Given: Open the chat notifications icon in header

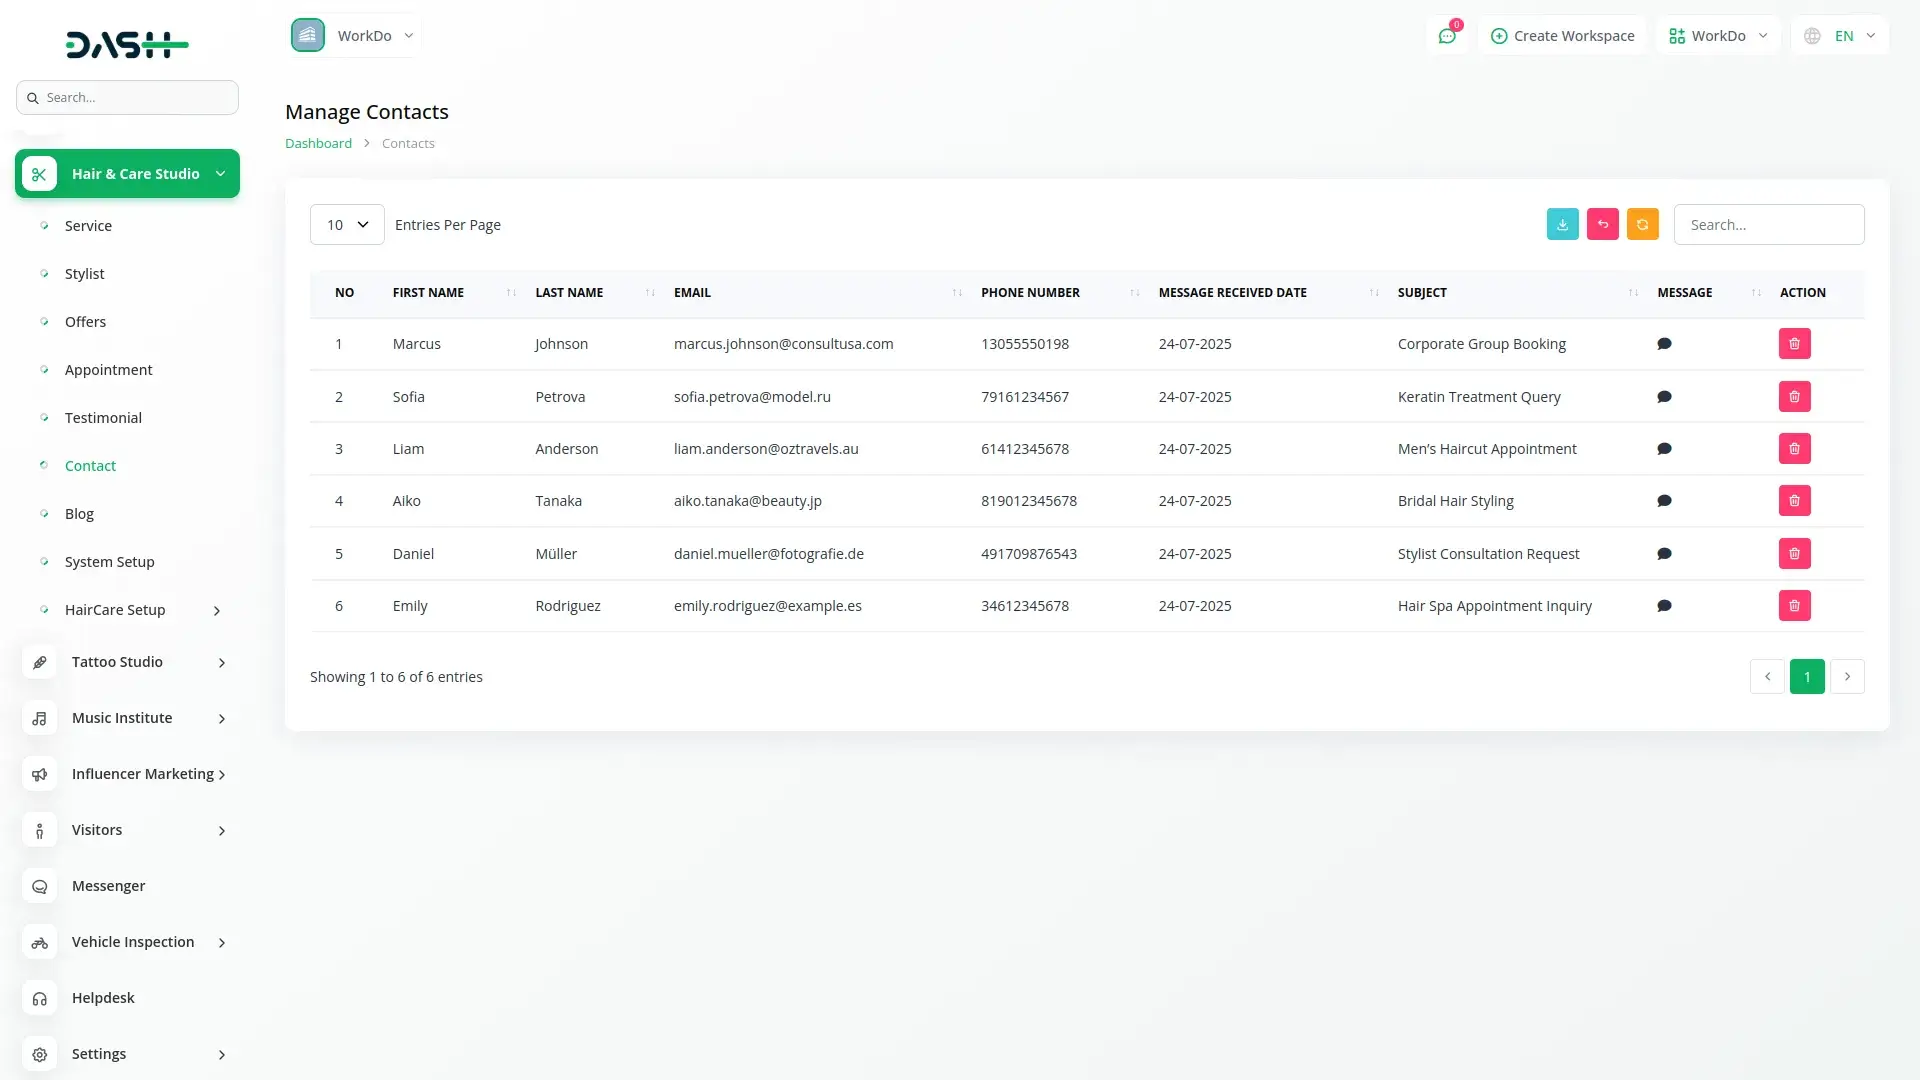Looking at the screenshot, I should click(x=1447, y=36).
